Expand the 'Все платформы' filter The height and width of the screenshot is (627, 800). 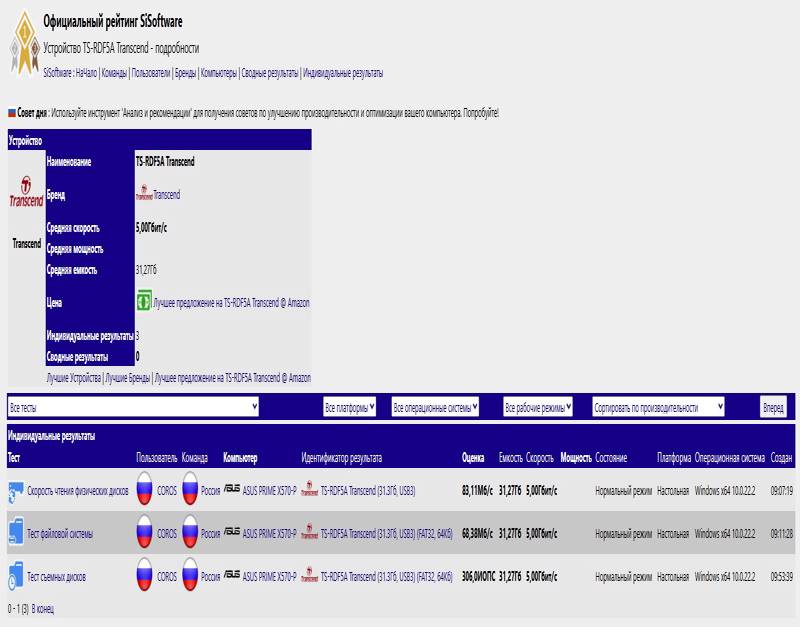(x=349, y=407)
